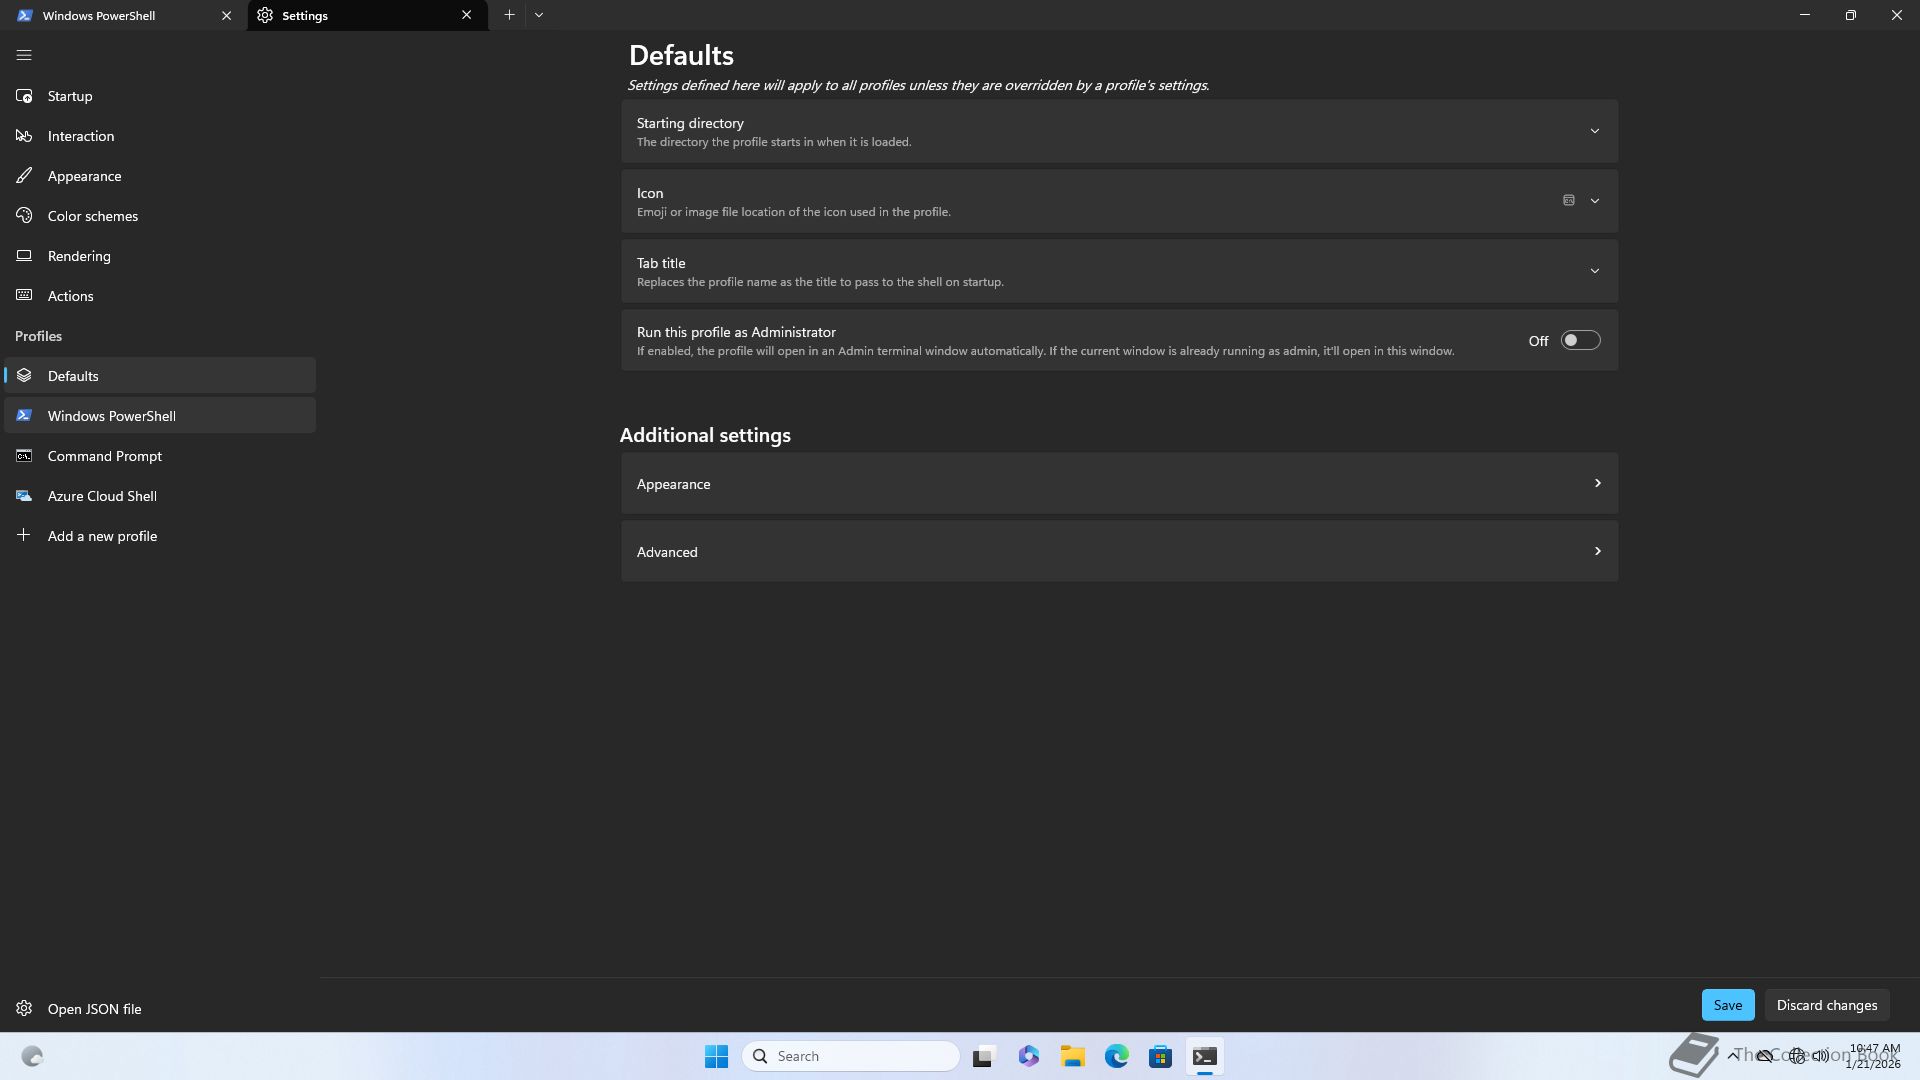
Task: Switch to the Windows PowerShell tab
Action: click(x=110, y=16)
